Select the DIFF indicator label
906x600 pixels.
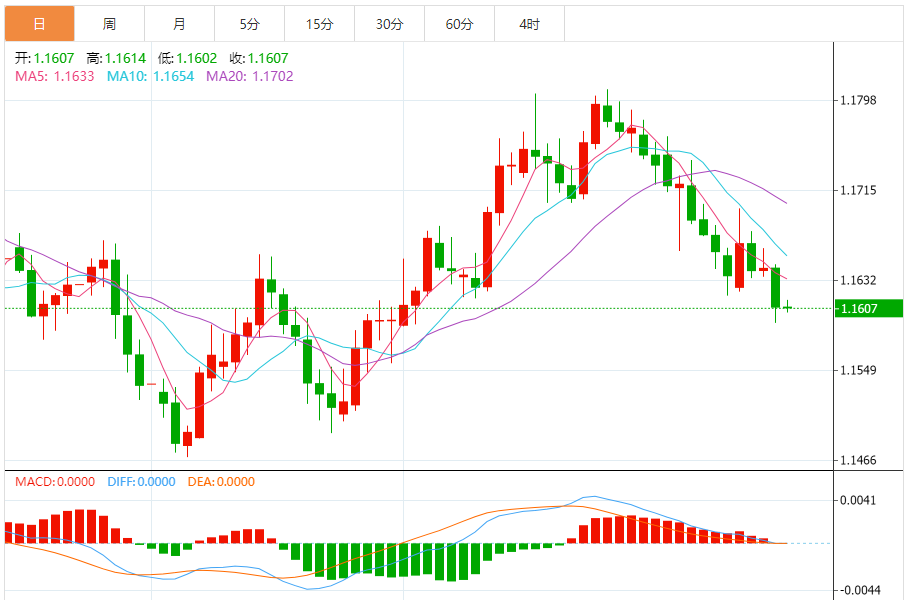pos(139,482)
